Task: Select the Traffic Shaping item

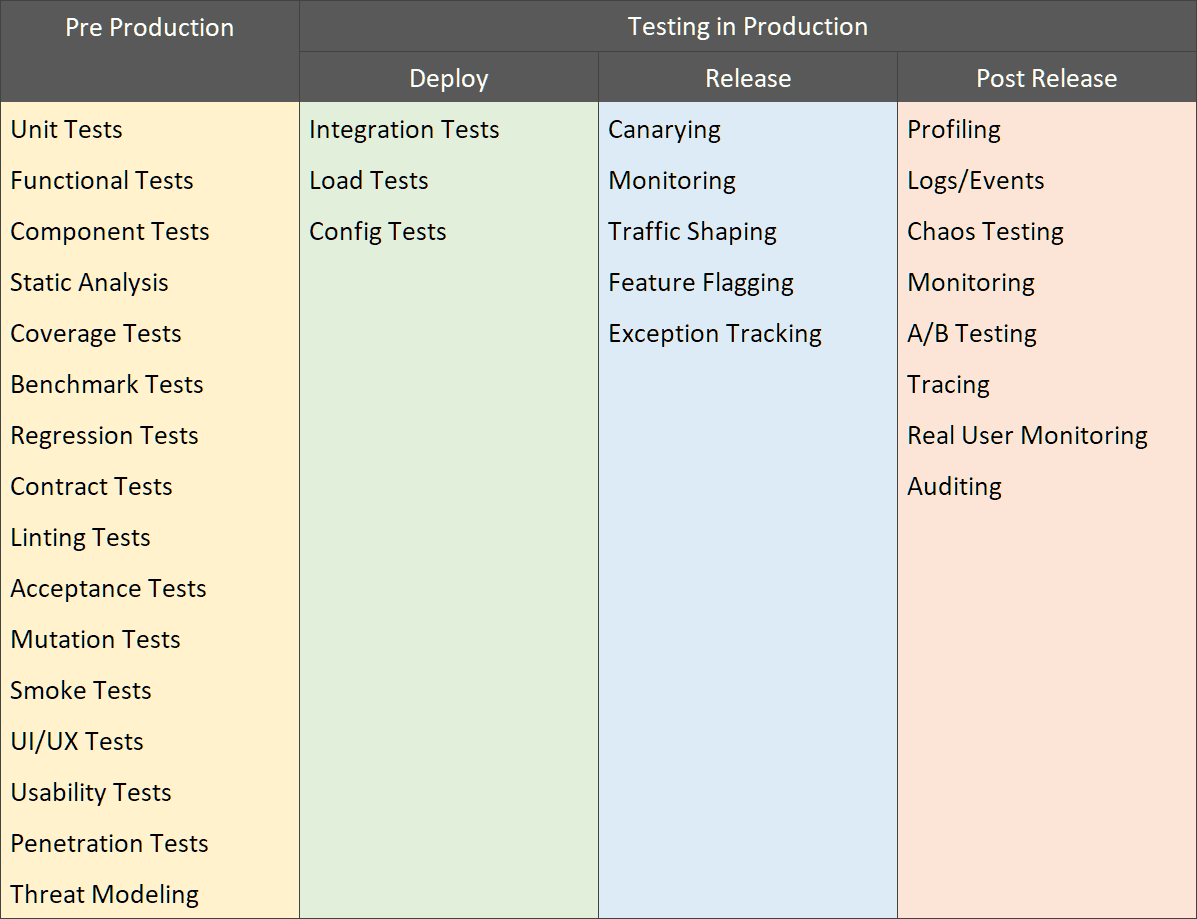Action: click(692, 231)
